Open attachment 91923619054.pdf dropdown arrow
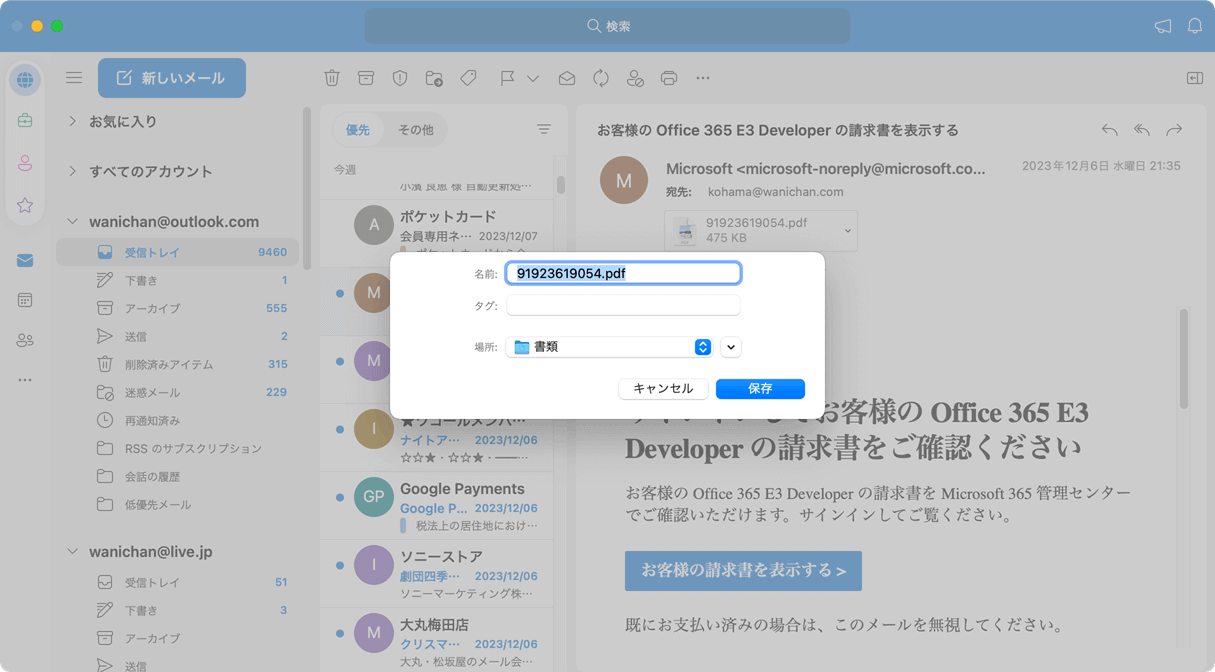 [x=847, y=231]
